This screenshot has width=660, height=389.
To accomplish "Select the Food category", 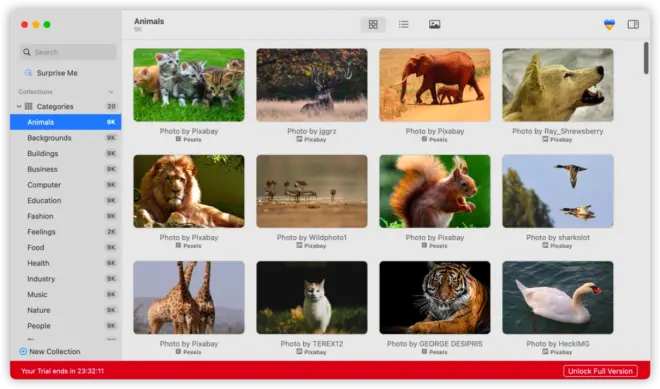I will click(x=66, y=247).
